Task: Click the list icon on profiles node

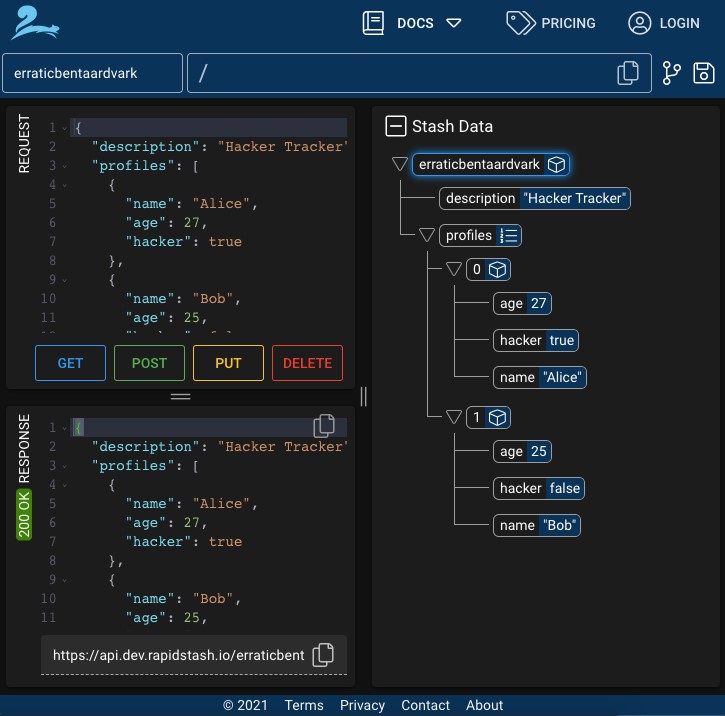Action: [509, 235]
